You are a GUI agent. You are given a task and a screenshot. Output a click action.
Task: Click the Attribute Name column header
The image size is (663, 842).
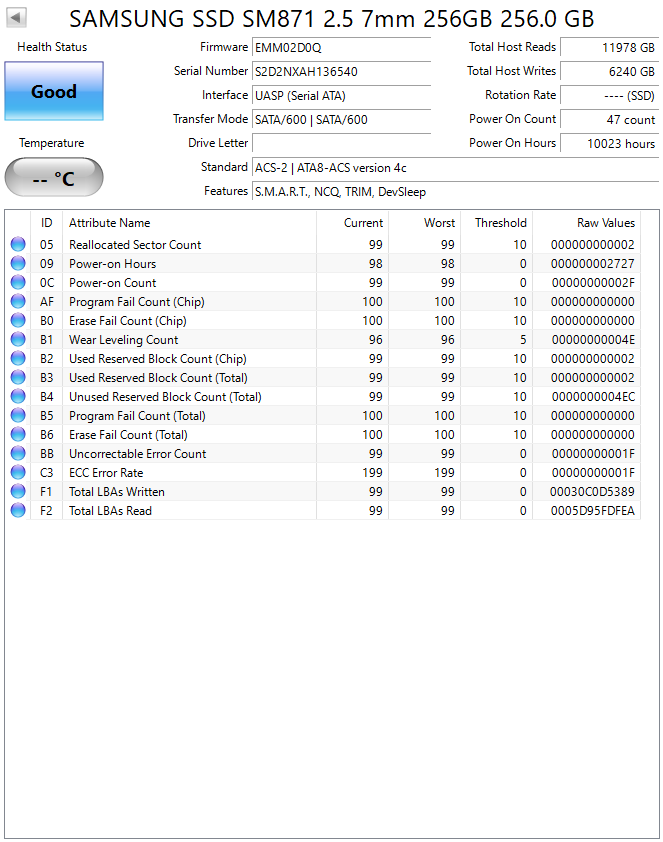point(190,223)
